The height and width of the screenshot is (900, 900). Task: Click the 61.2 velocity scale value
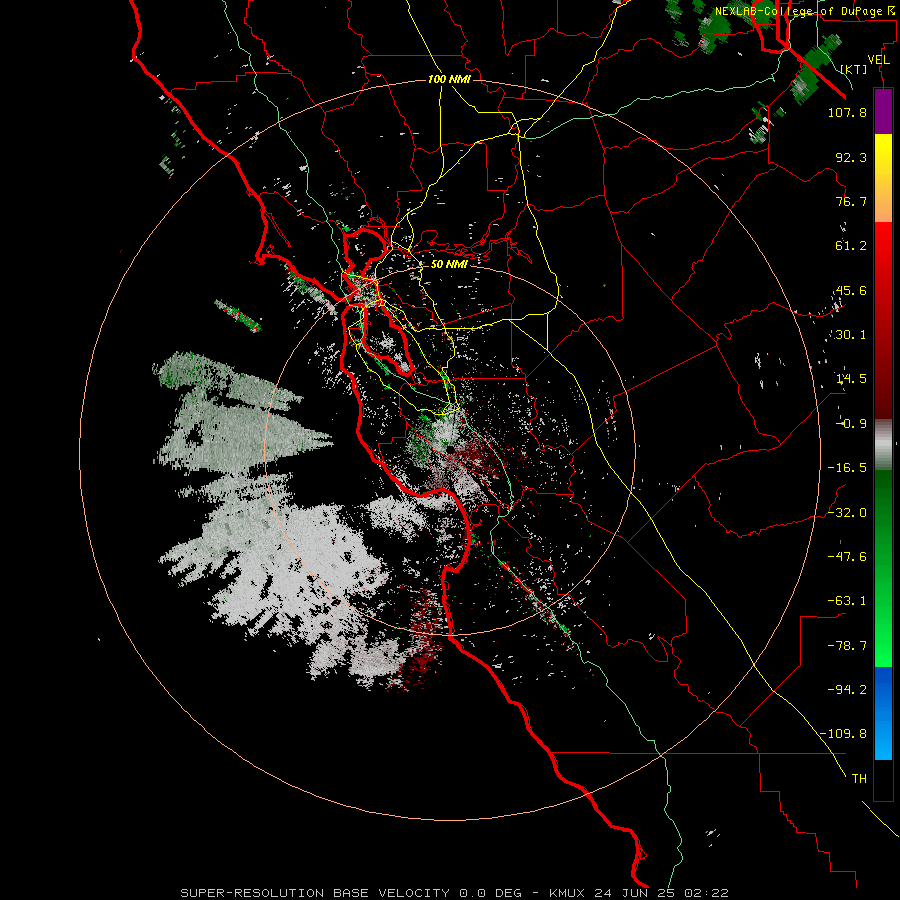click(x=851, y=246)
